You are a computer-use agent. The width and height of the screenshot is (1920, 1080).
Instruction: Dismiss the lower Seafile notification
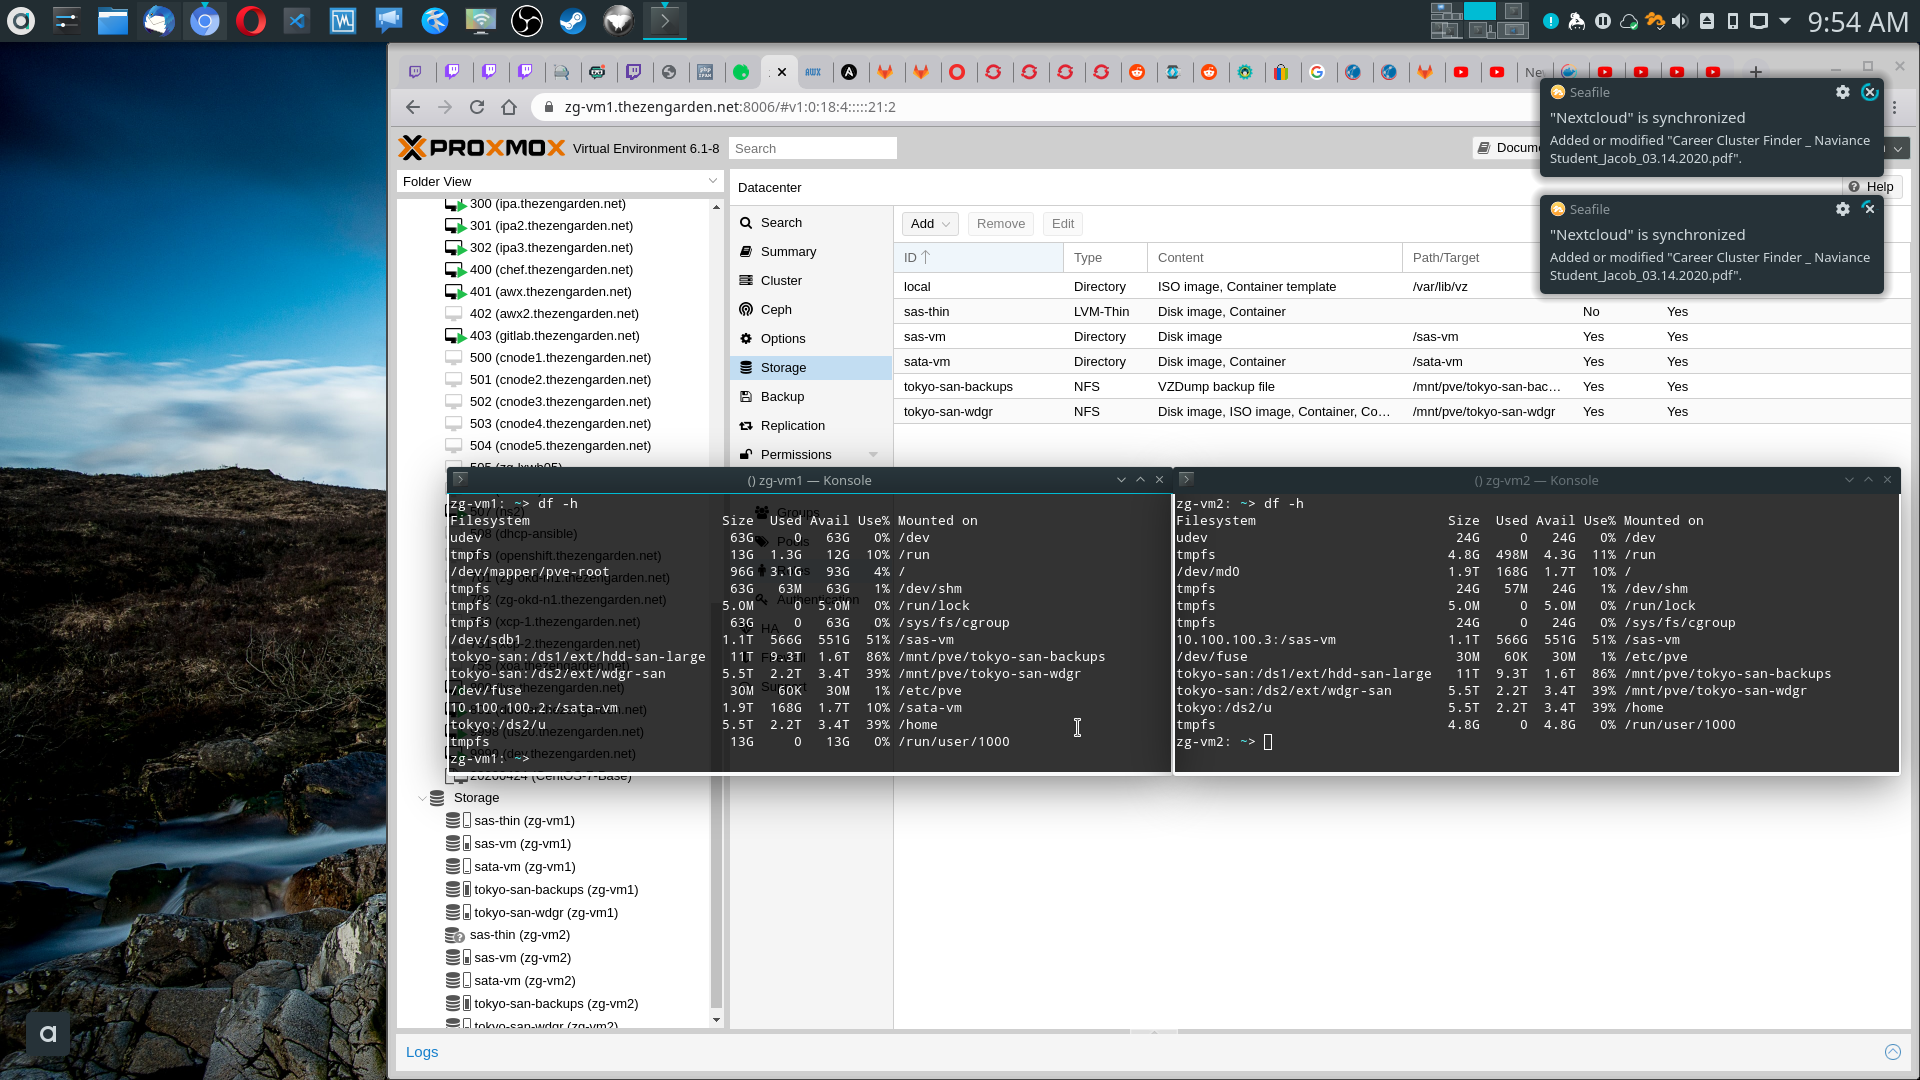[1869, 209]
